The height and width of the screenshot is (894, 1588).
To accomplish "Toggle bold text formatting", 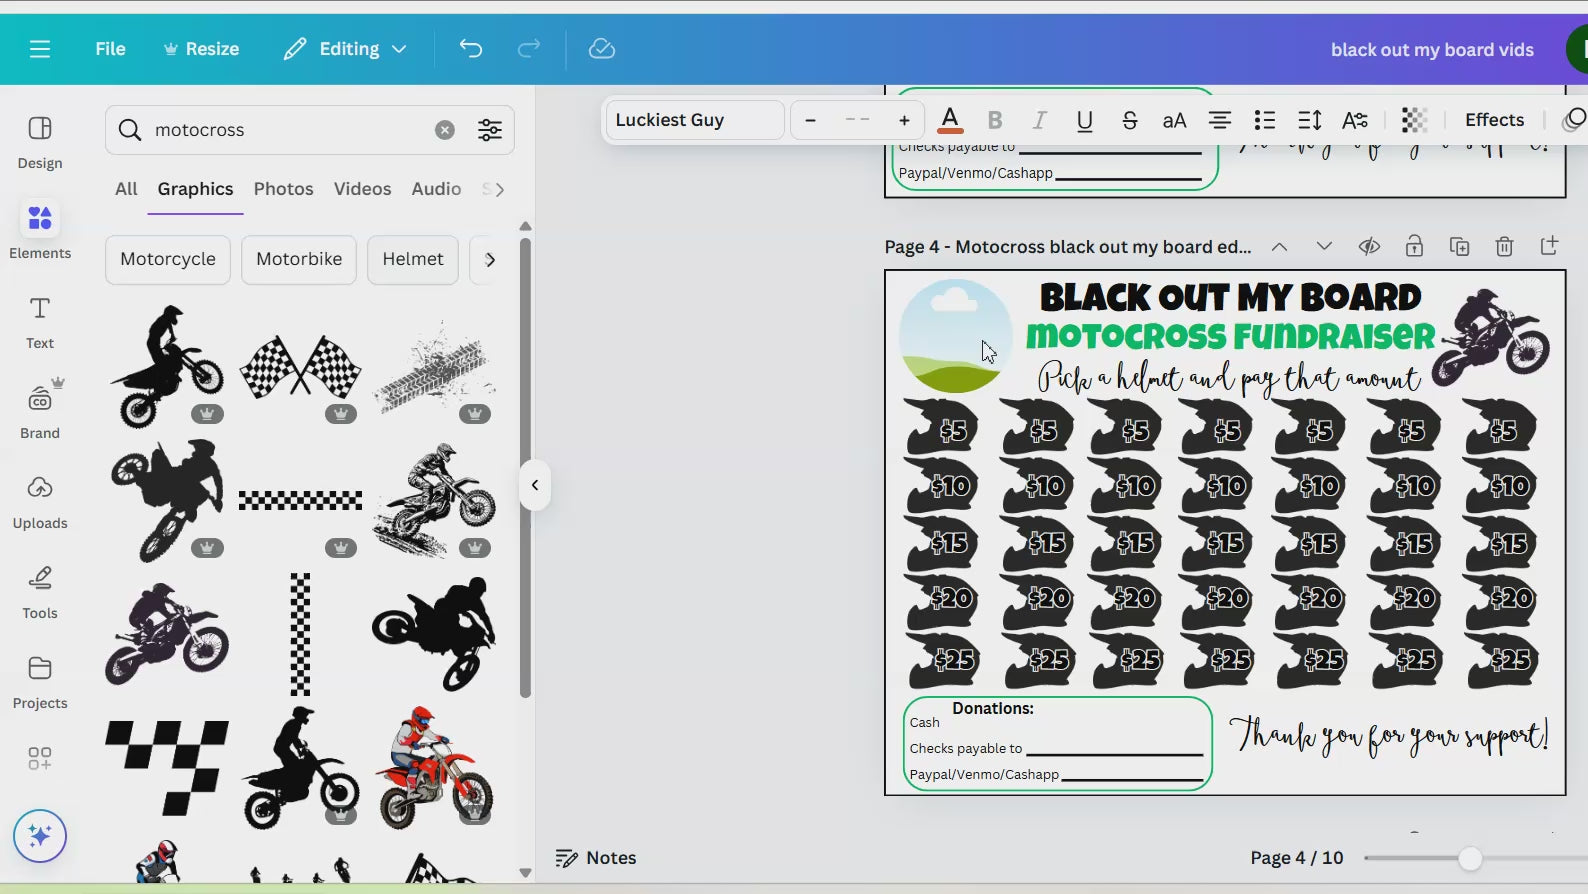I will (x=994, y=120).
